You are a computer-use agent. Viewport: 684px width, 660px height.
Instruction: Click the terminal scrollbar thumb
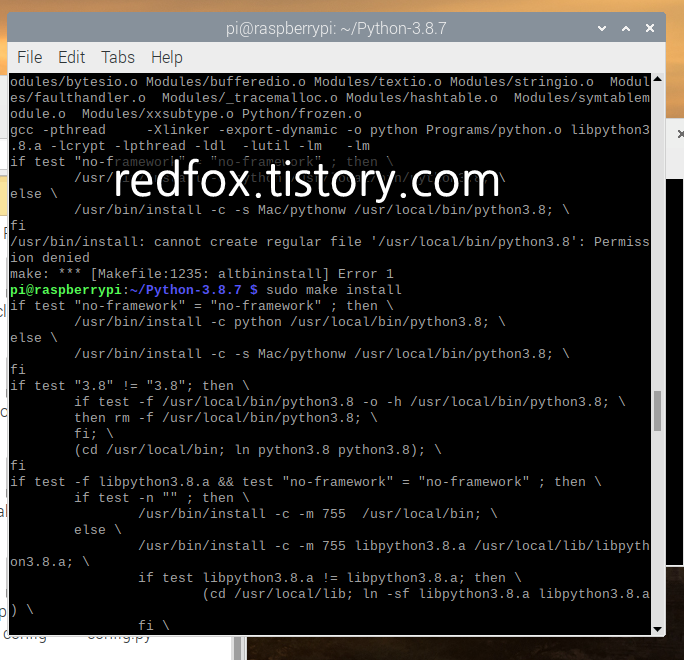pos(657,411)
